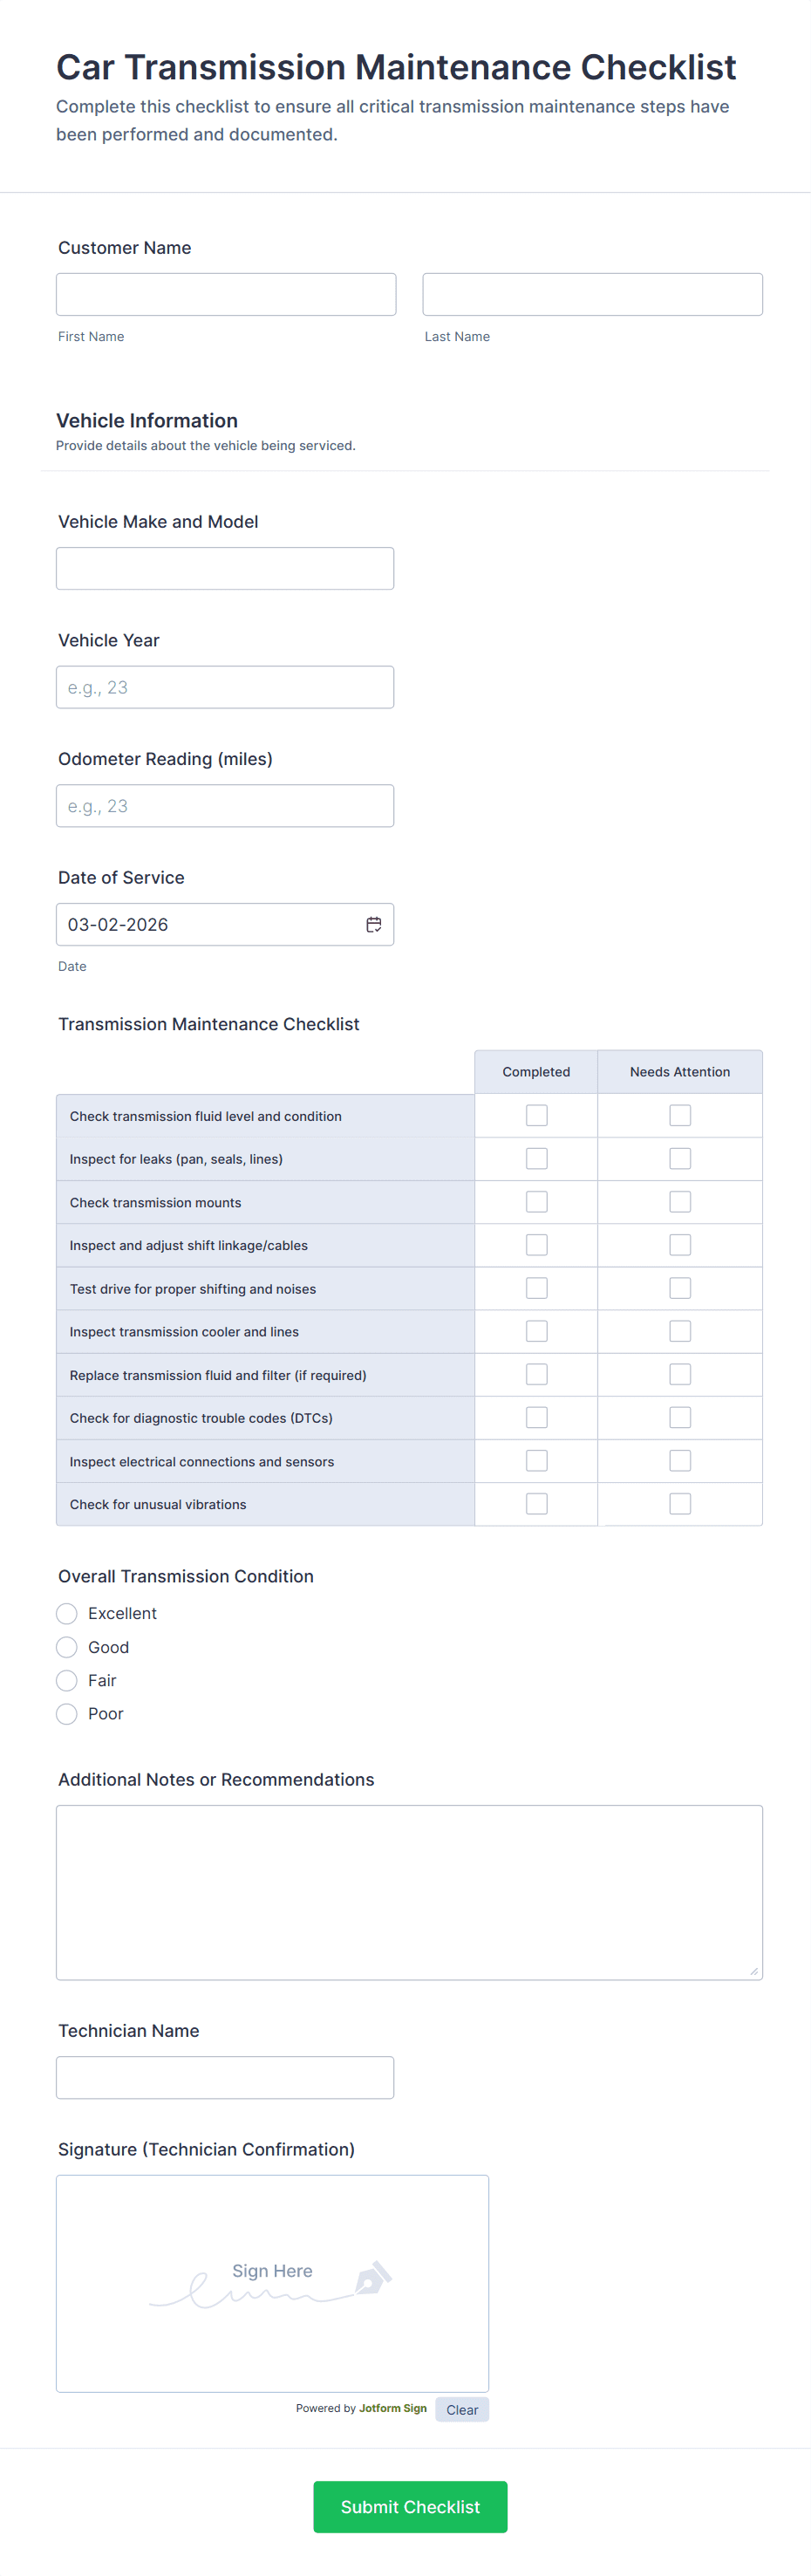Focus the Last Name field
Image resolution: width=811 pixels, height=2576 pixels.
(x=592, y=294)
